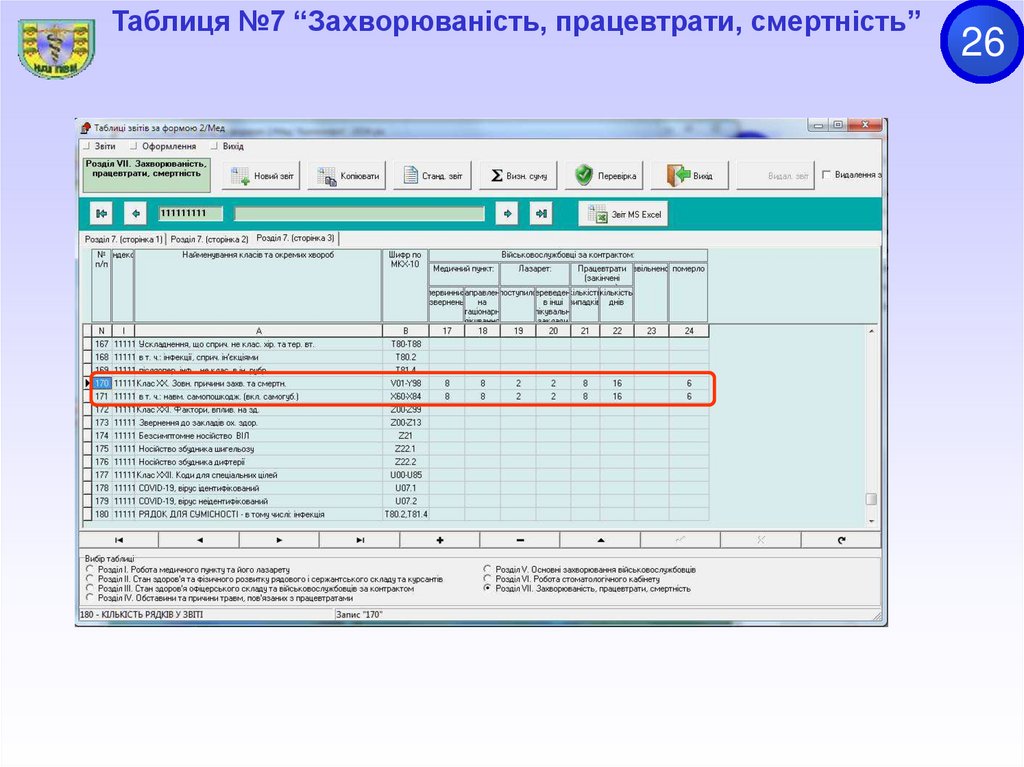
Task: Select row 174 Безсимптомне носійство ВІЛ
Action: [x=396, y=436]
